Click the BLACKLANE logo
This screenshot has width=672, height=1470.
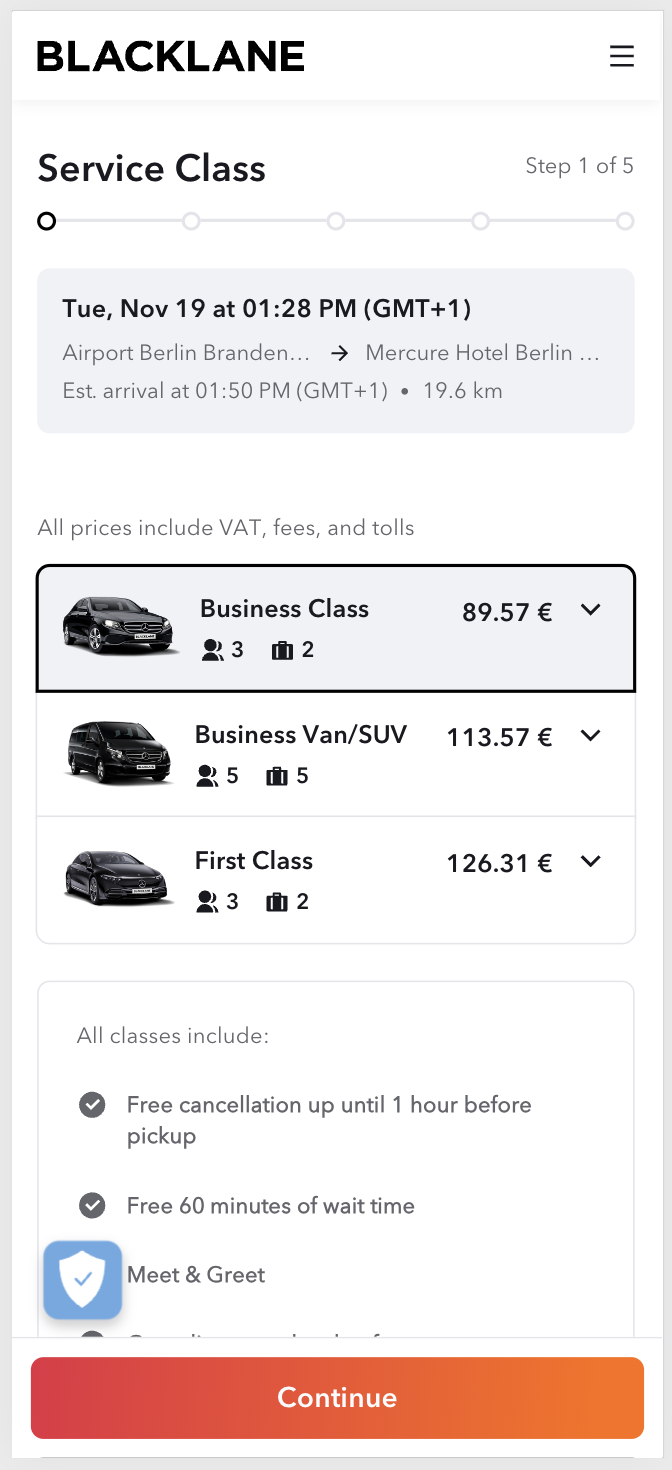click(x=171, y=56)
